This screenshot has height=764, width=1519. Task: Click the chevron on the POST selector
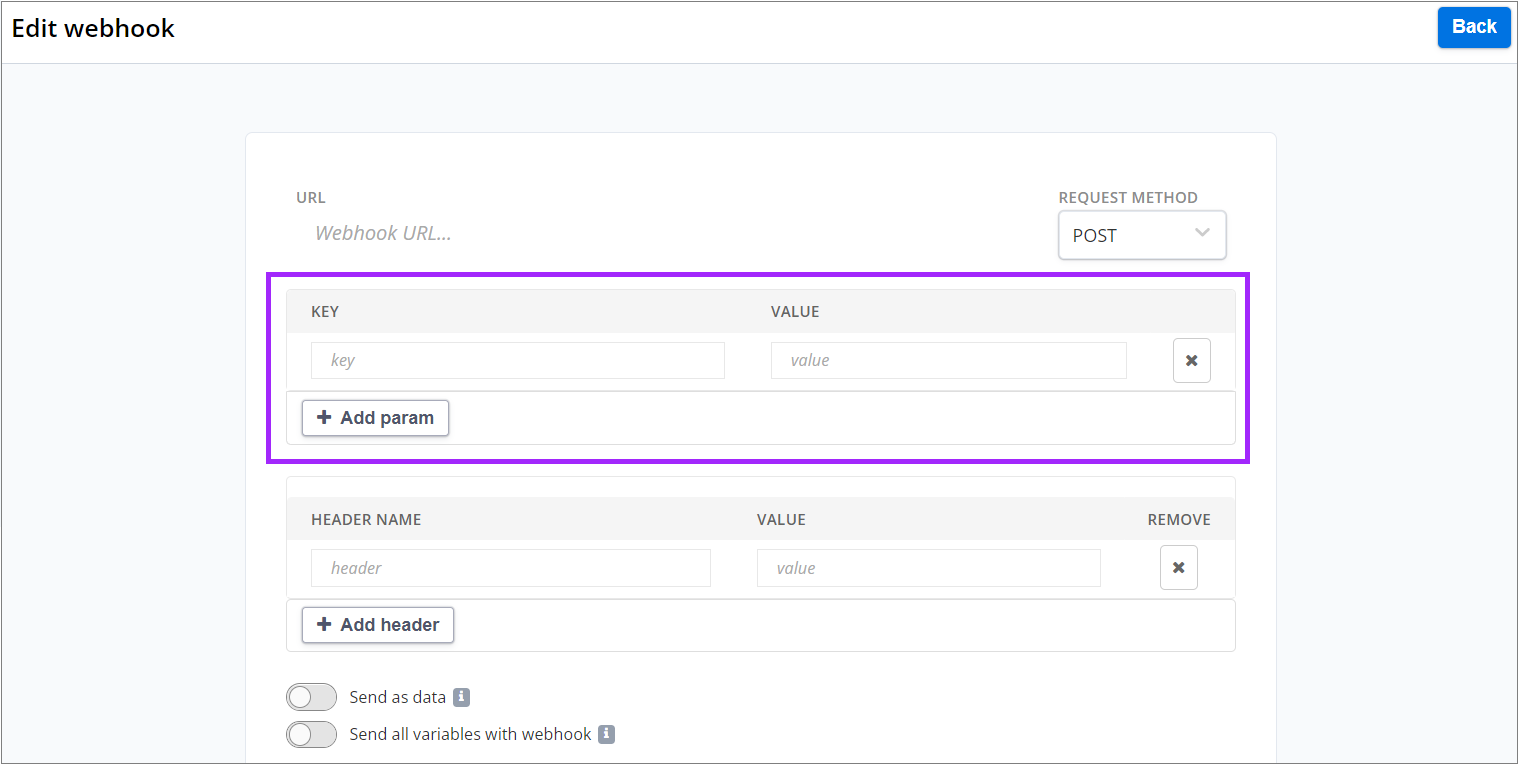coord(1201,232)
